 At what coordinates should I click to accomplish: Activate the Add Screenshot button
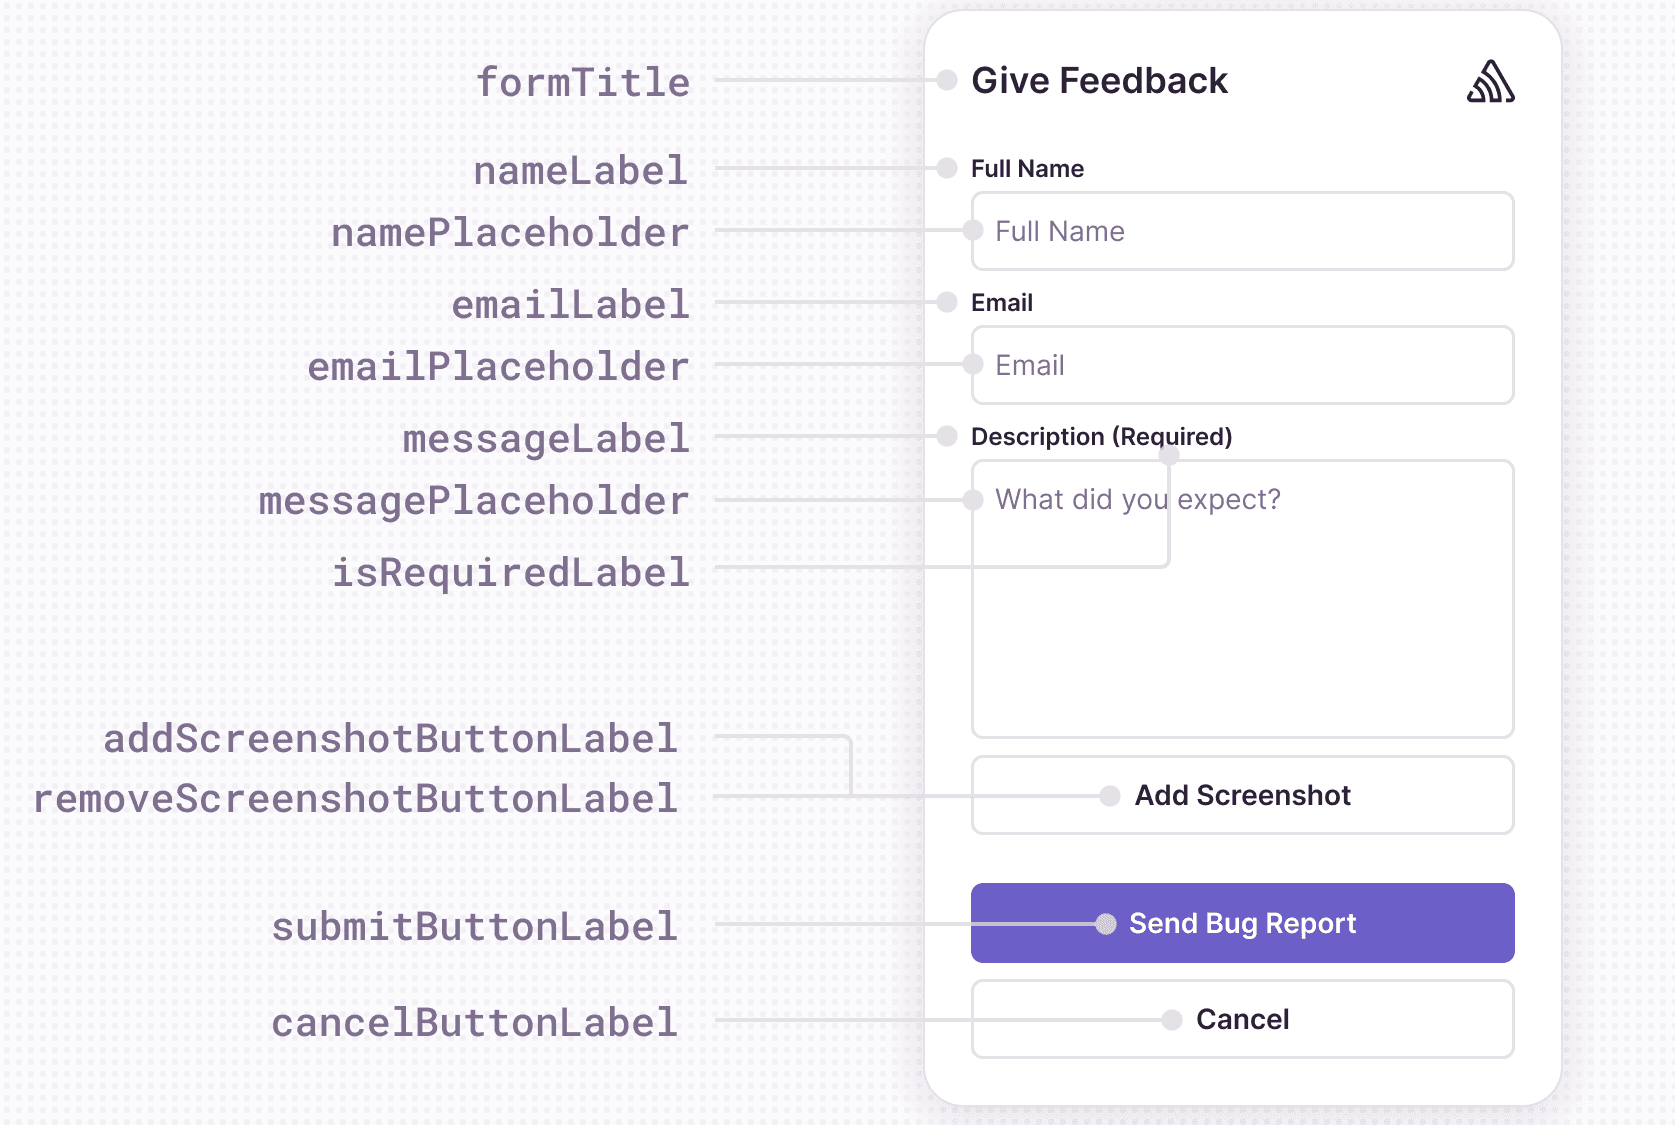click(1242, 795)
